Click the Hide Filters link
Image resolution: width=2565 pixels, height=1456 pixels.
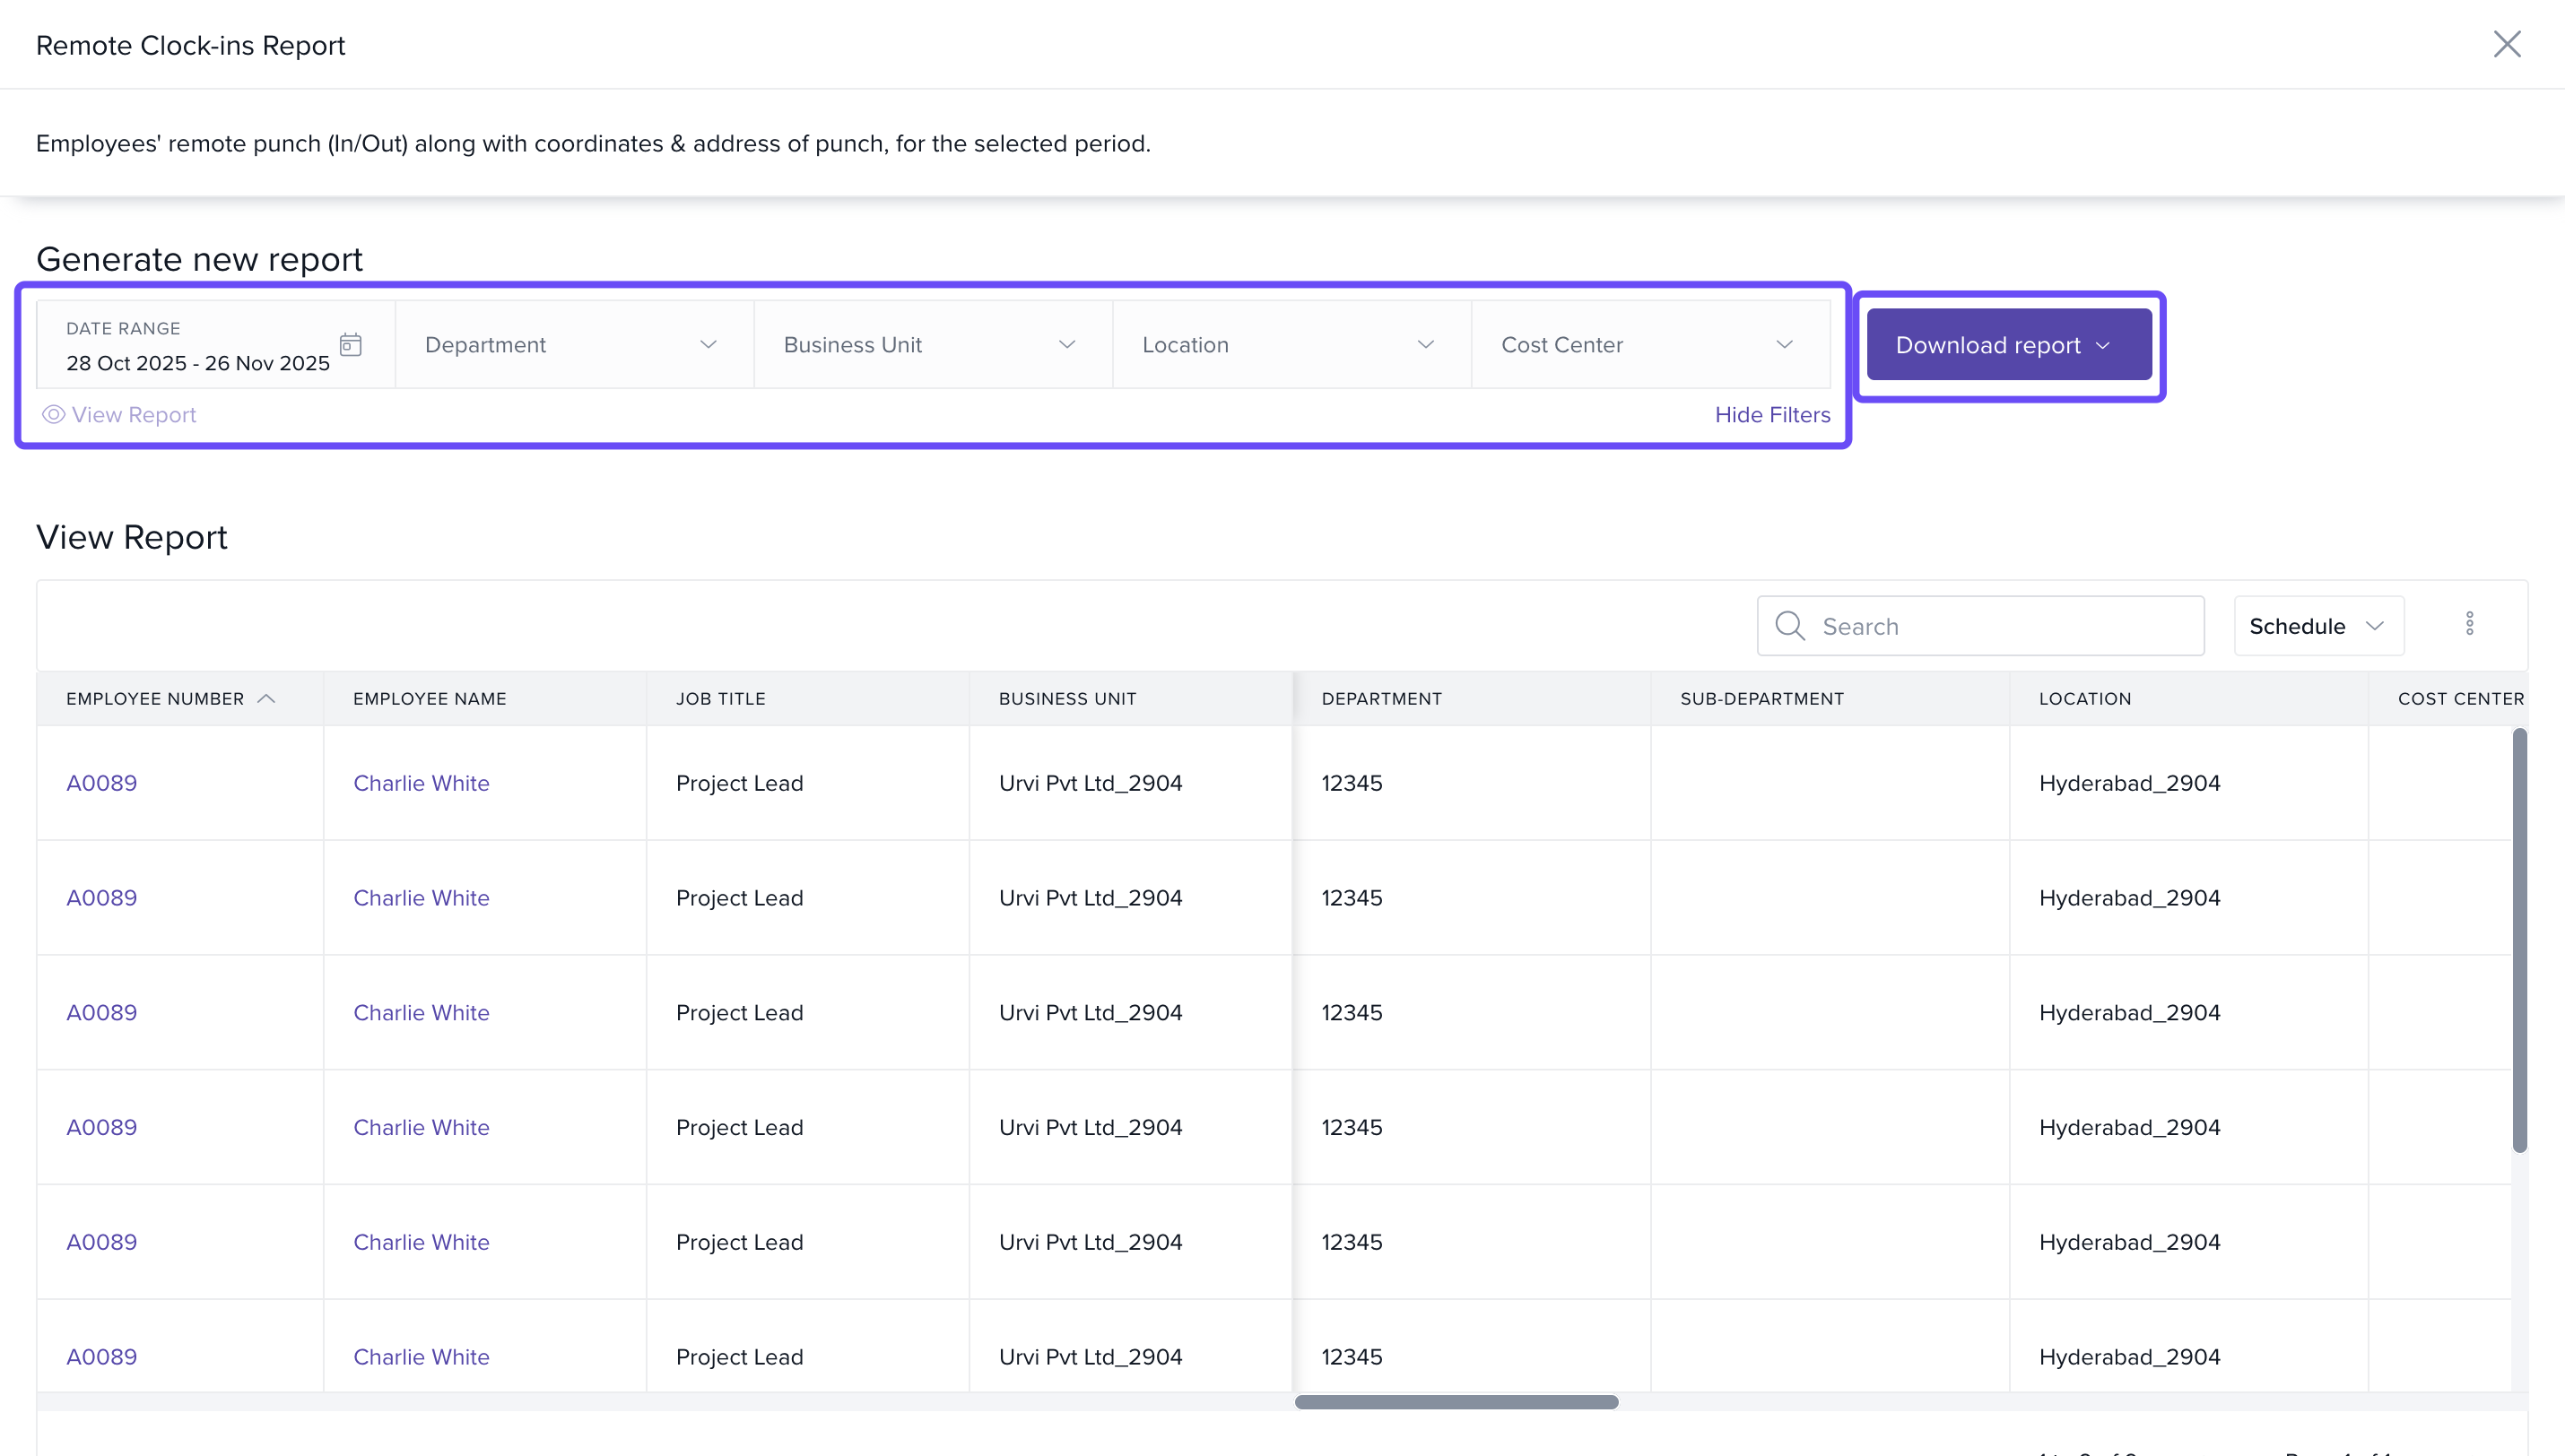tap(1772, 414)
